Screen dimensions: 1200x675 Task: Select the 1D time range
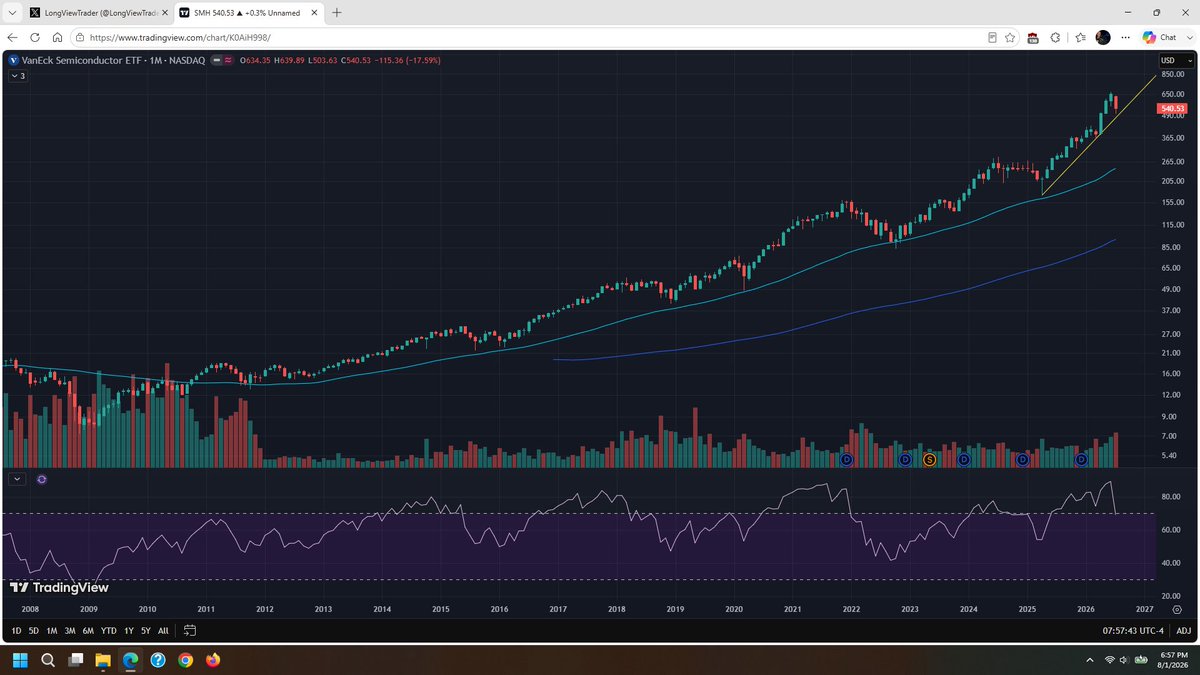(16, 631)
